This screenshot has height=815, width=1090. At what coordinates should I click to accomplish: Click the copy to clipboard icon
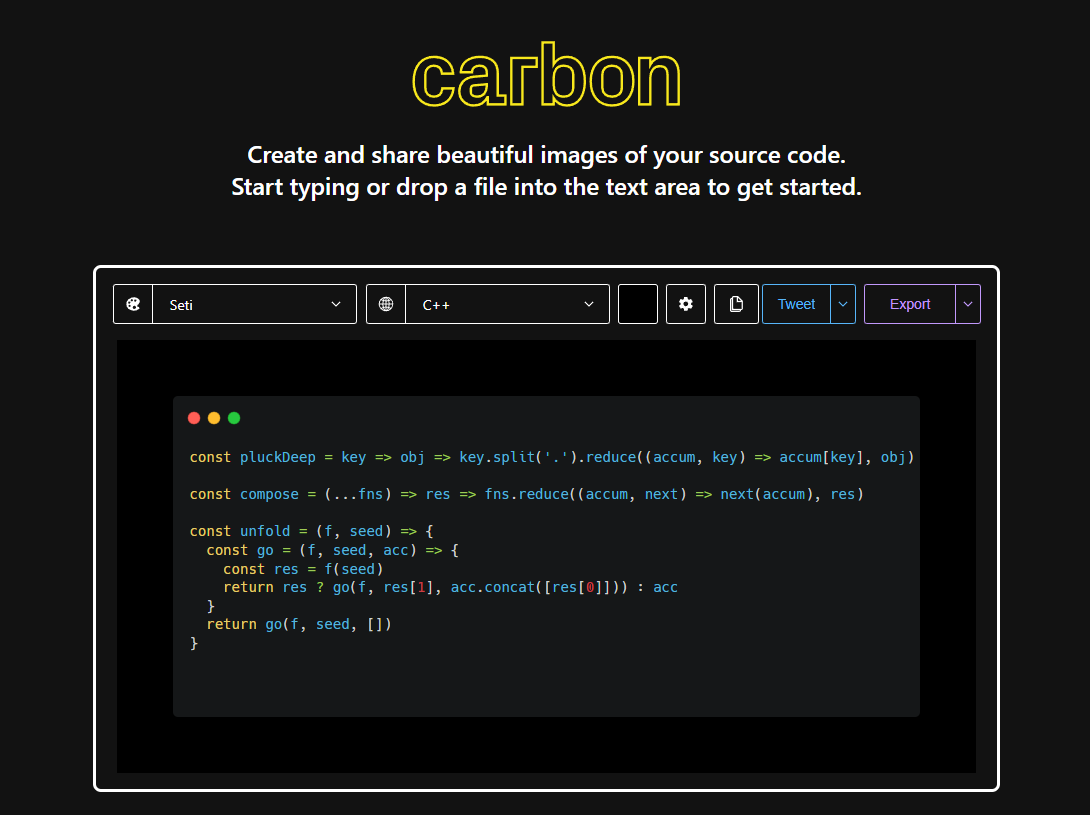tap(735, 304)
